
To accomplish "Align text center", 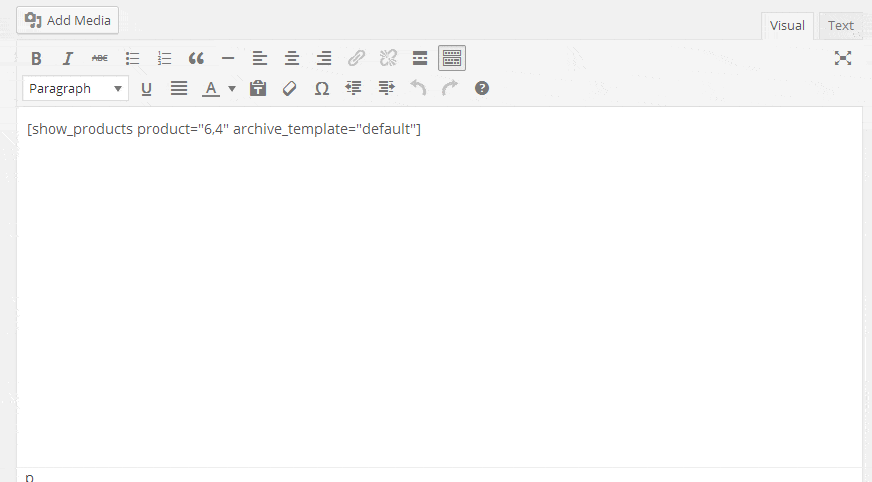I will [292, 58].
